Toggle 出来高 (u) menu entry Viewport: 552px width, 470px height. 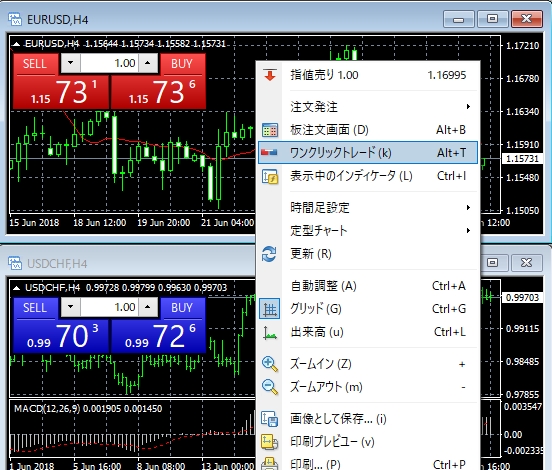coord(368,332)
